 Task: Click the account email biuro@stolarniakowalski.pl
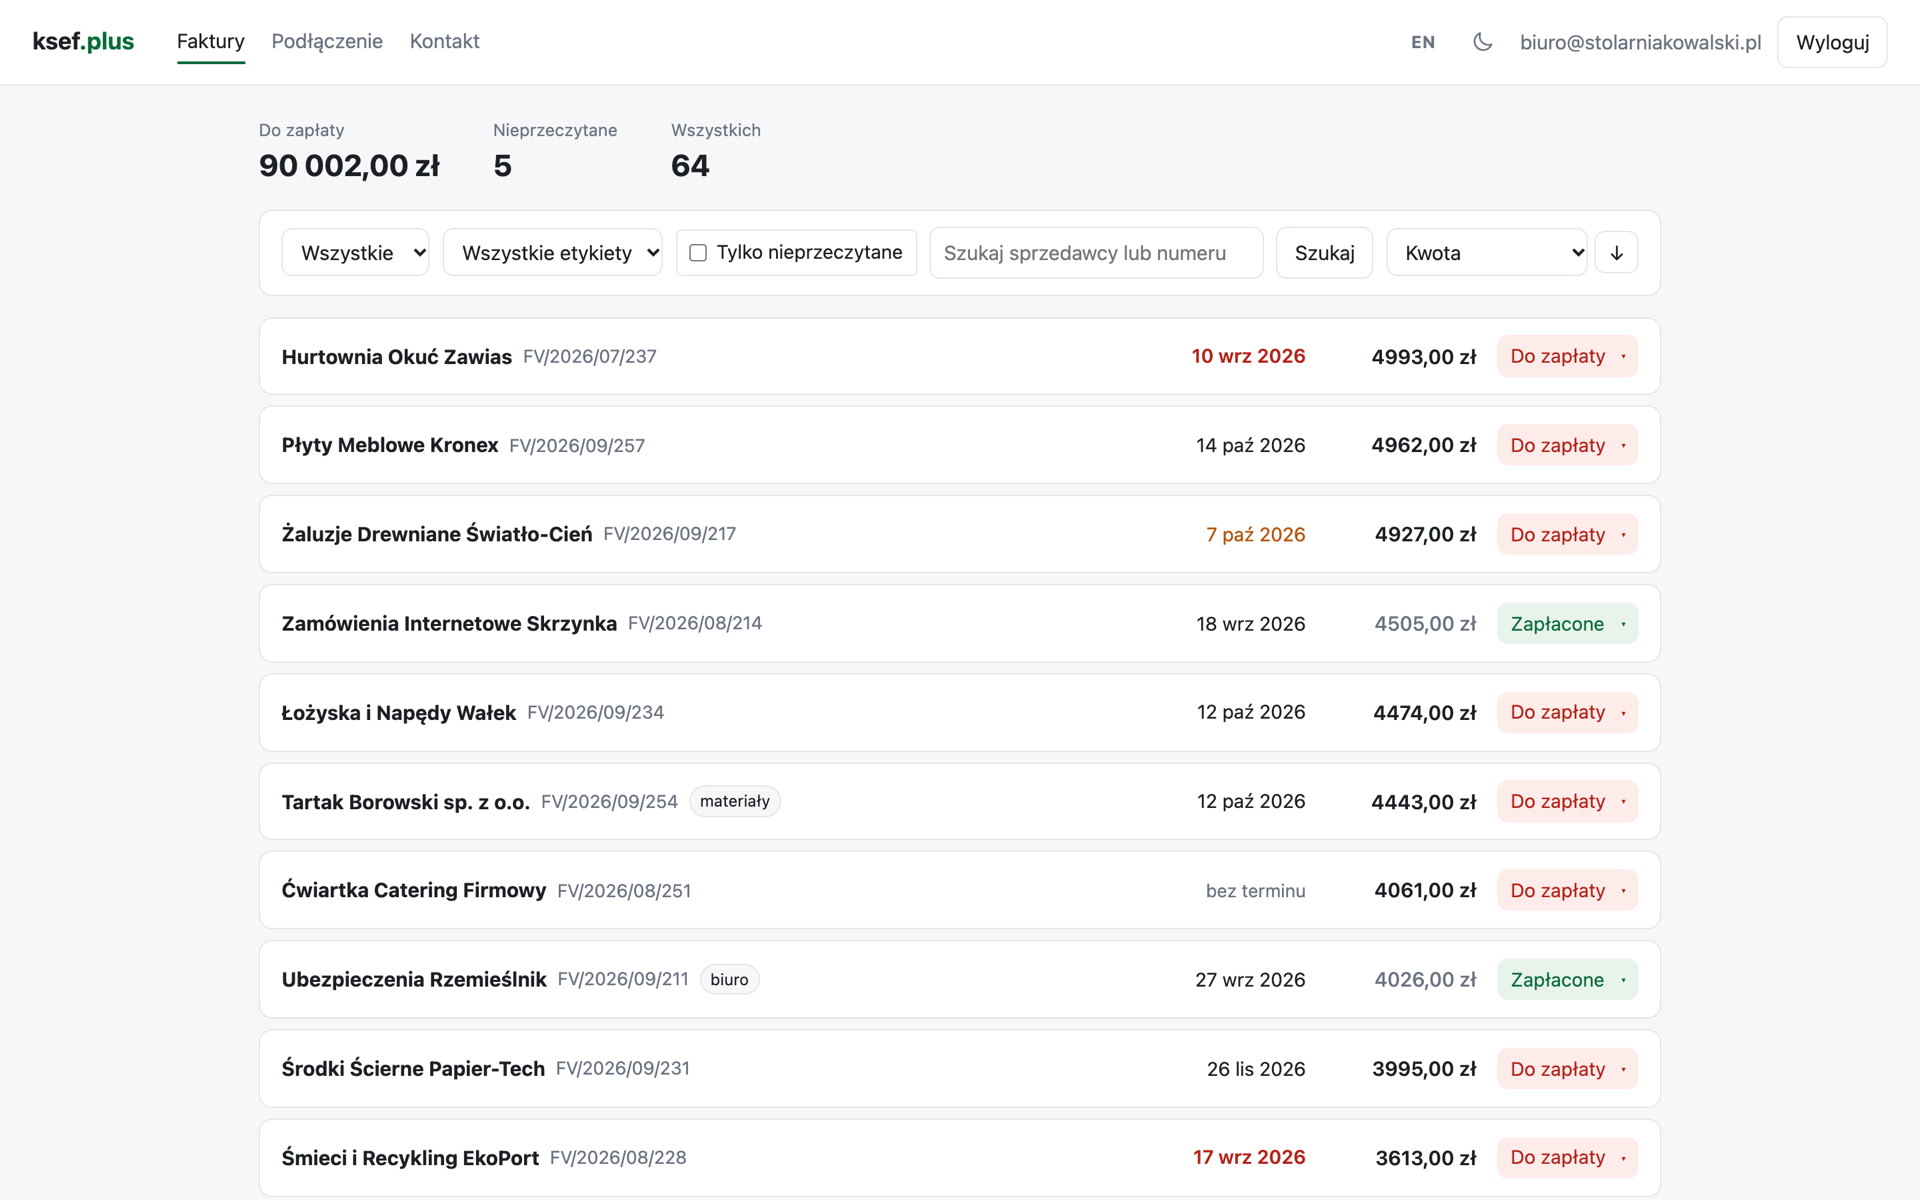click(x=1640, y=42)
